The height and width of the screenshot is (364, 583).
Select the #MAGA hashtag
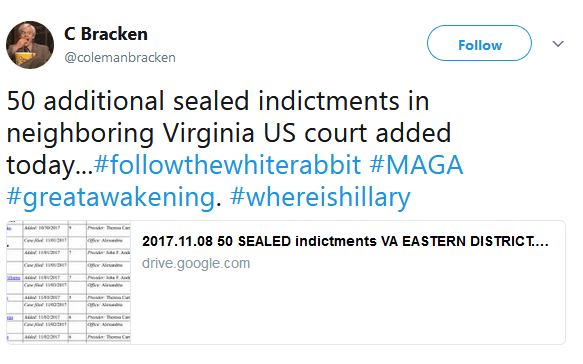tap(416, 165)
